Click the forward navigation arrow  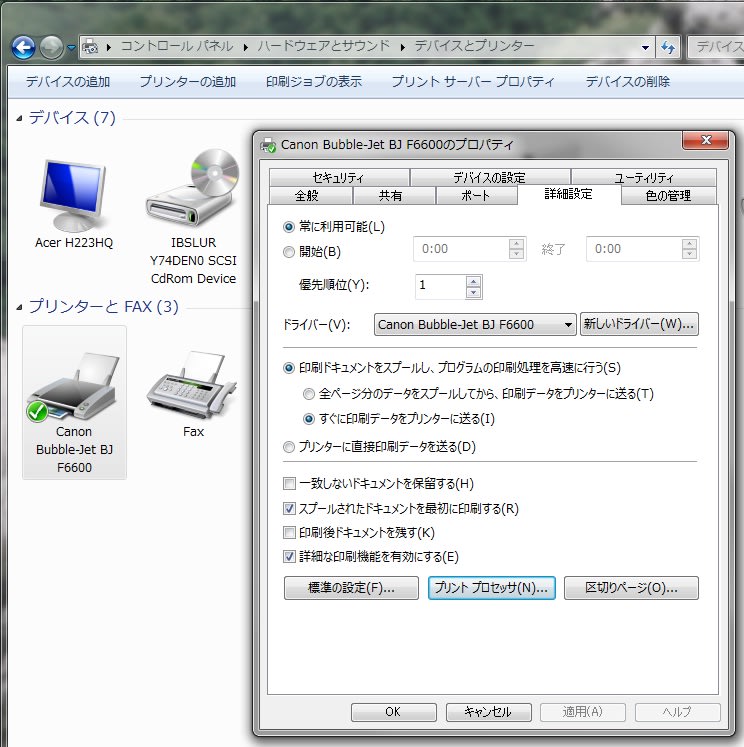click(51, 47)
